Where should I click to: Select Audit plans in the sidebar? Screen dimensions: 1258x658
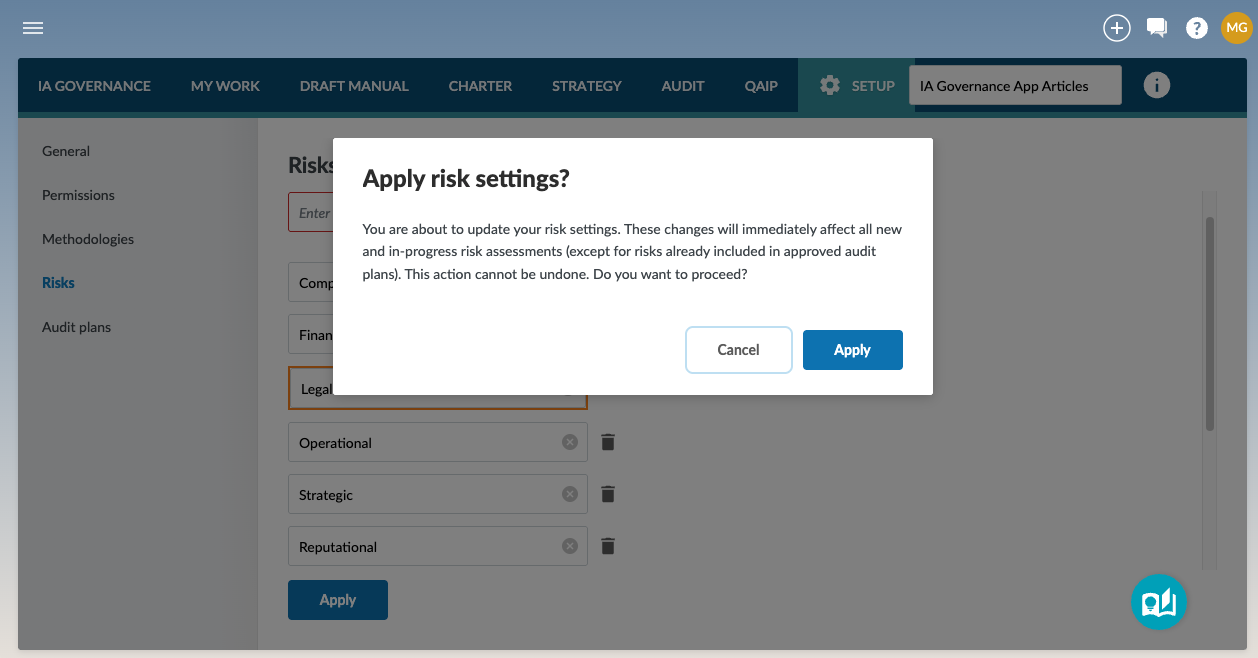(77, 327)
